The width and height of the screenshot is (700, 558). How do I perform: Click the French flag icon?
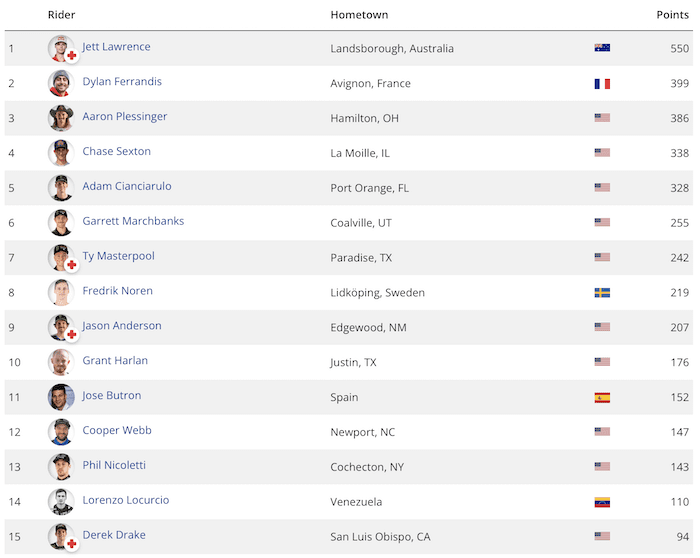[602, 83]
